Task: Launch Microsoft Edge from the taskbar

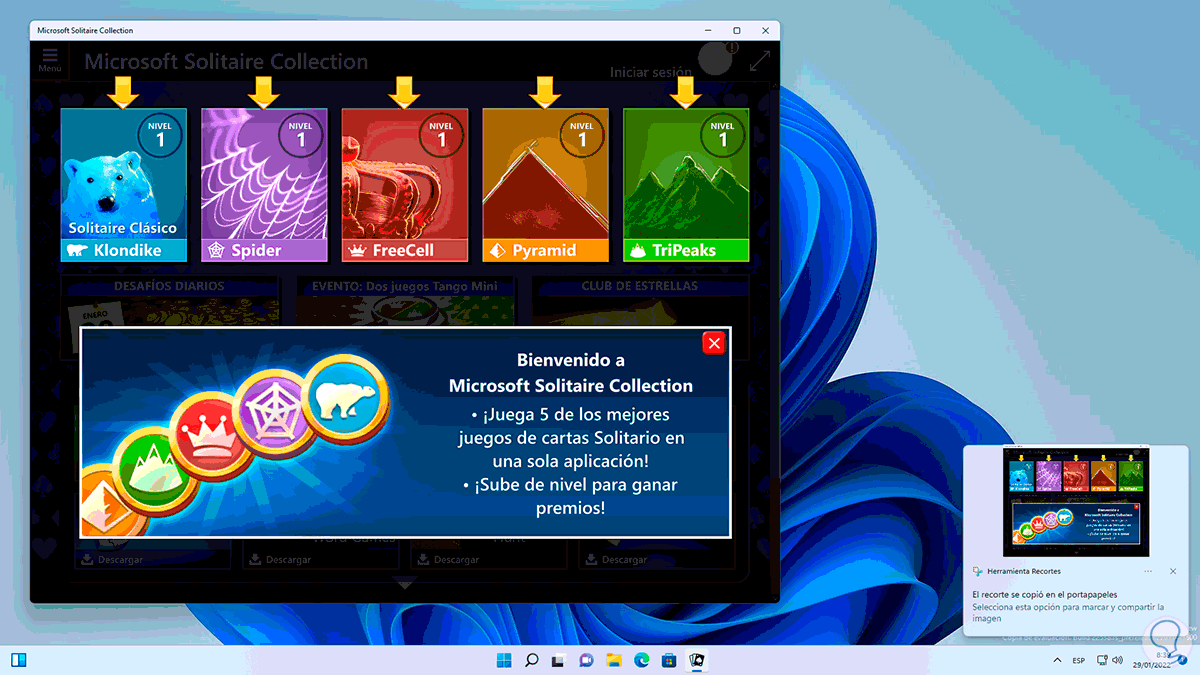Action: point(642,660)
